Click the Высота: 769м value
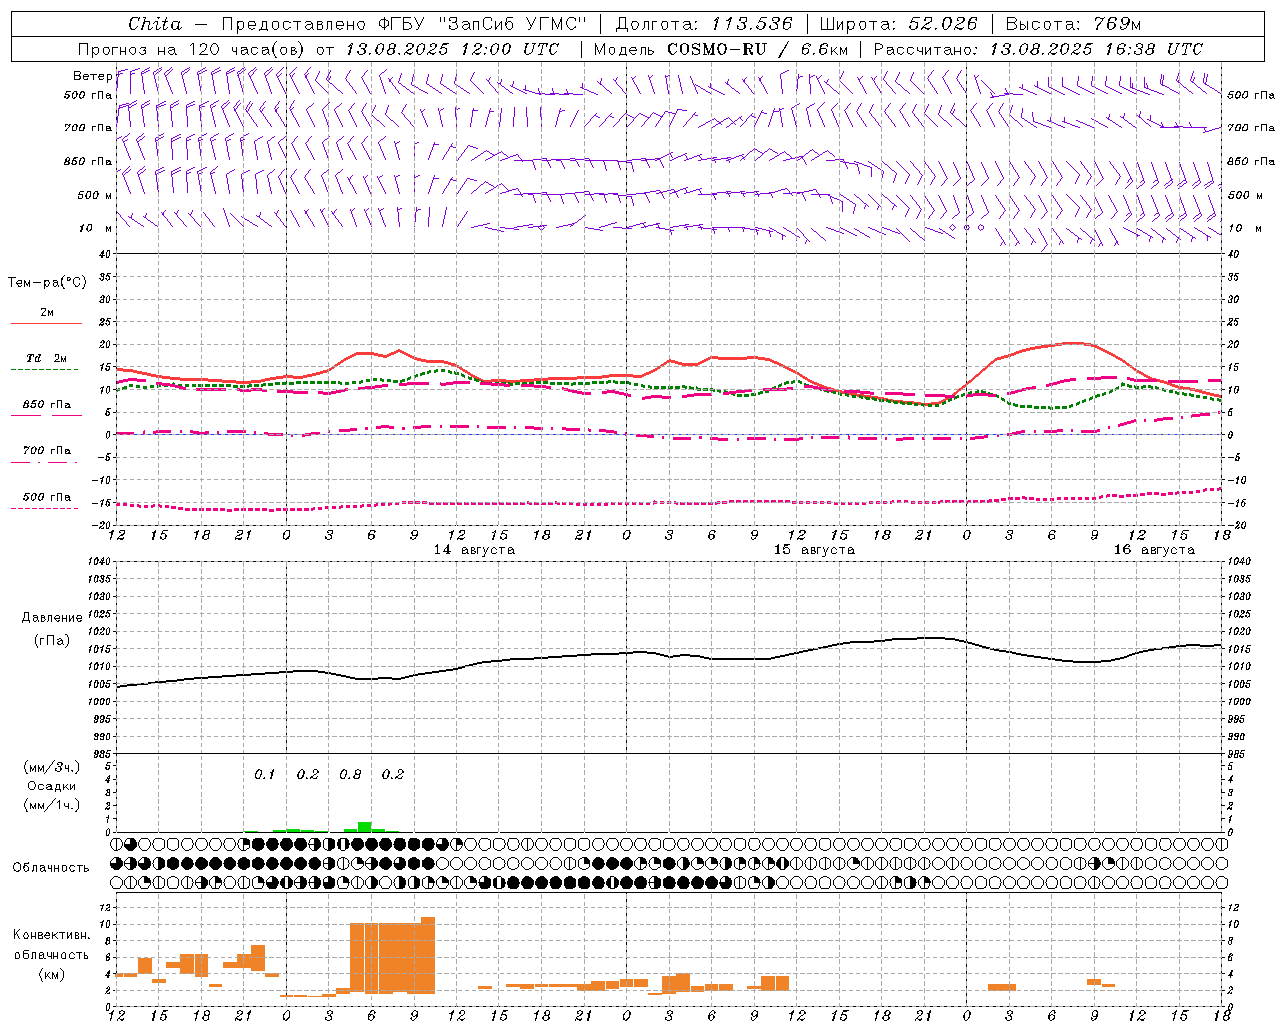1280x1024 pixels. (x=1073, y=24)
